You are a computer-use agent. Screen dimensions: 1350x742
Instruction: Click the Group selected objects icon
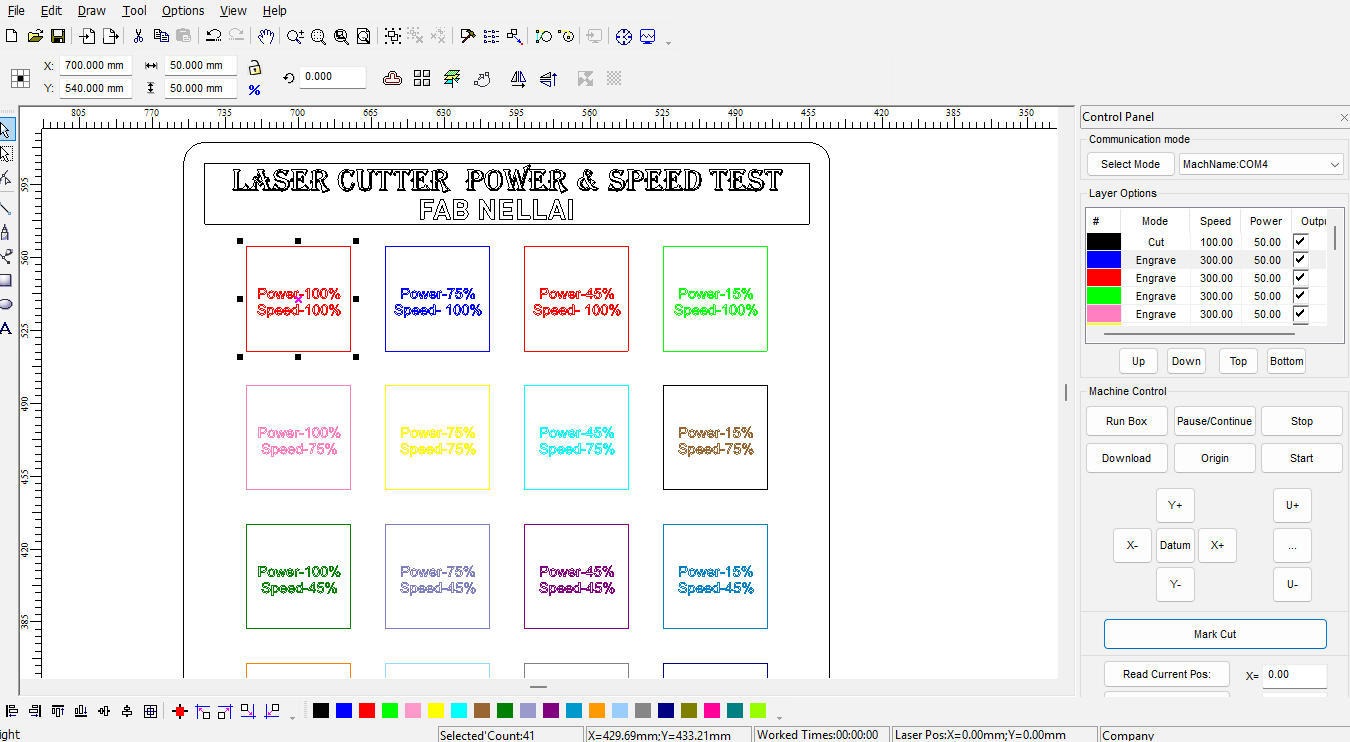click(x=393, y=36)
